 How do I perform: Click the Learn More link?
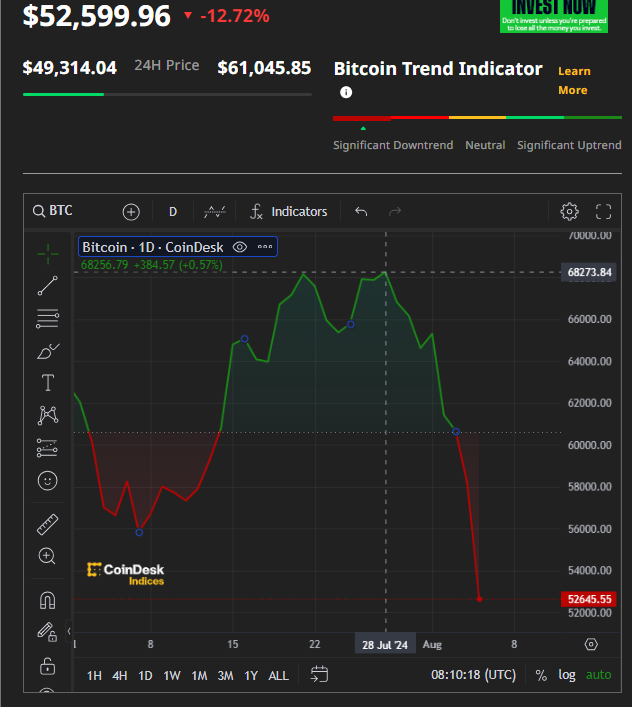(573, 80)
